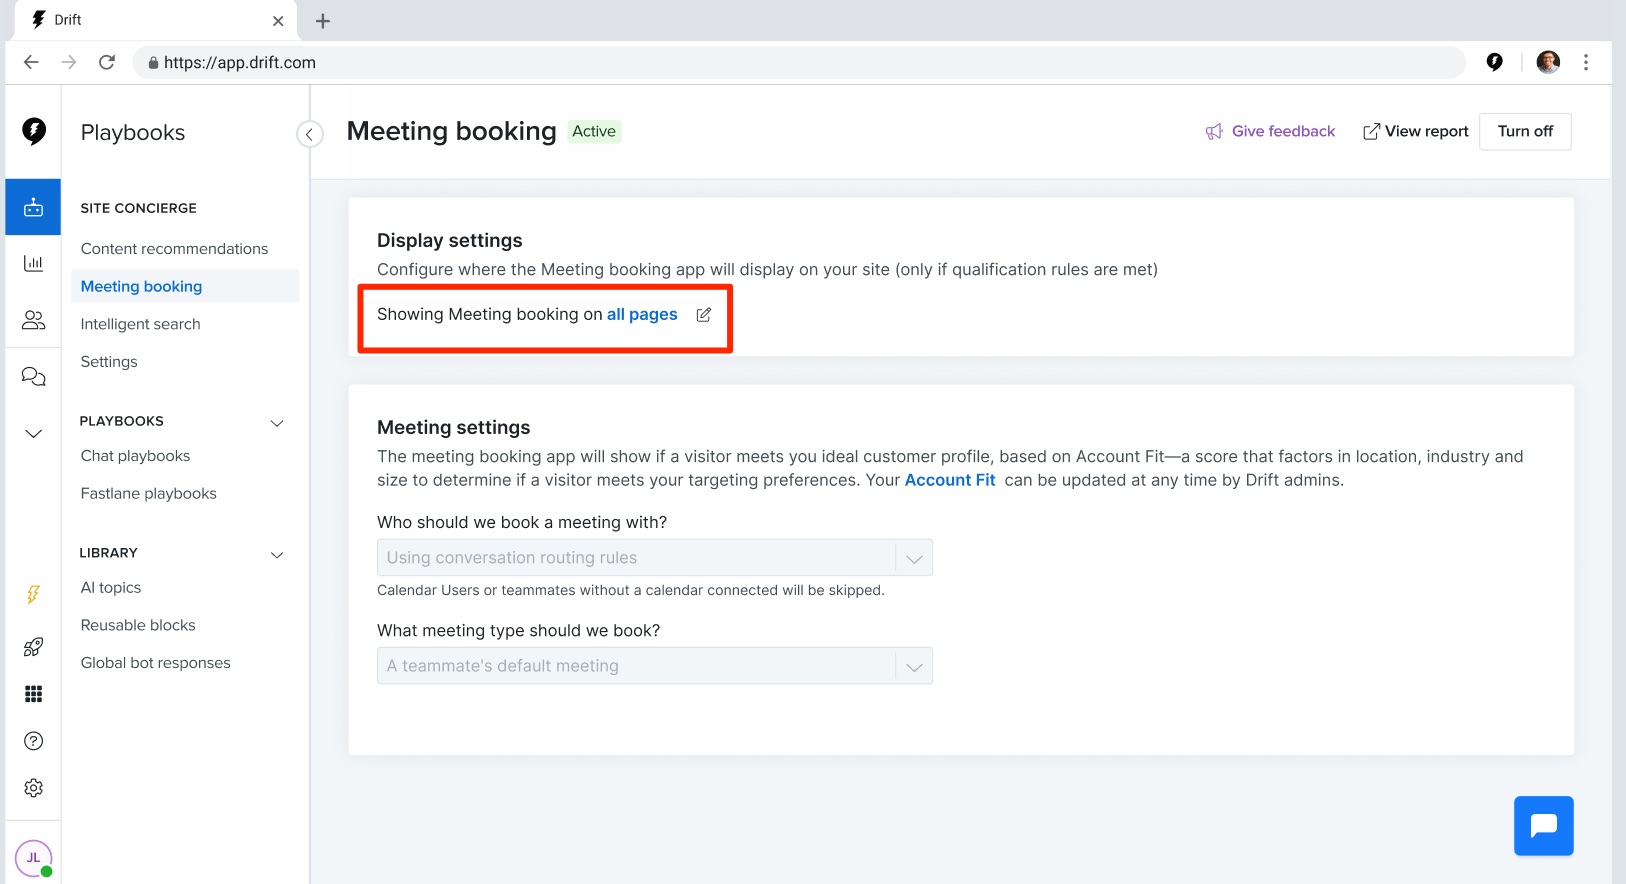The image size is (1626, 884).
Task: Click browser profile avatar
Action: [x=1548, y=62]
